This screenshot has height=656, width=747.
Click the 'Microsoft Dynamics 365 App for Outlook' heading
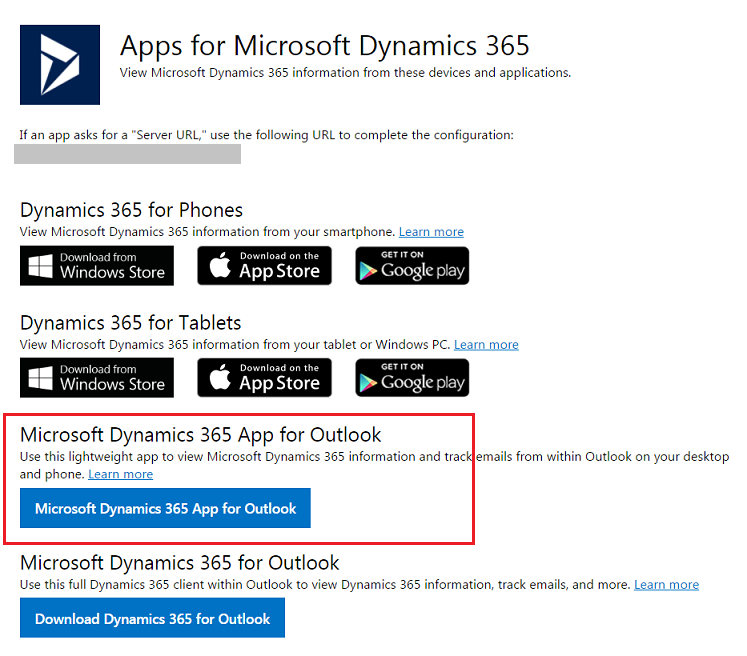coord(201,435)
